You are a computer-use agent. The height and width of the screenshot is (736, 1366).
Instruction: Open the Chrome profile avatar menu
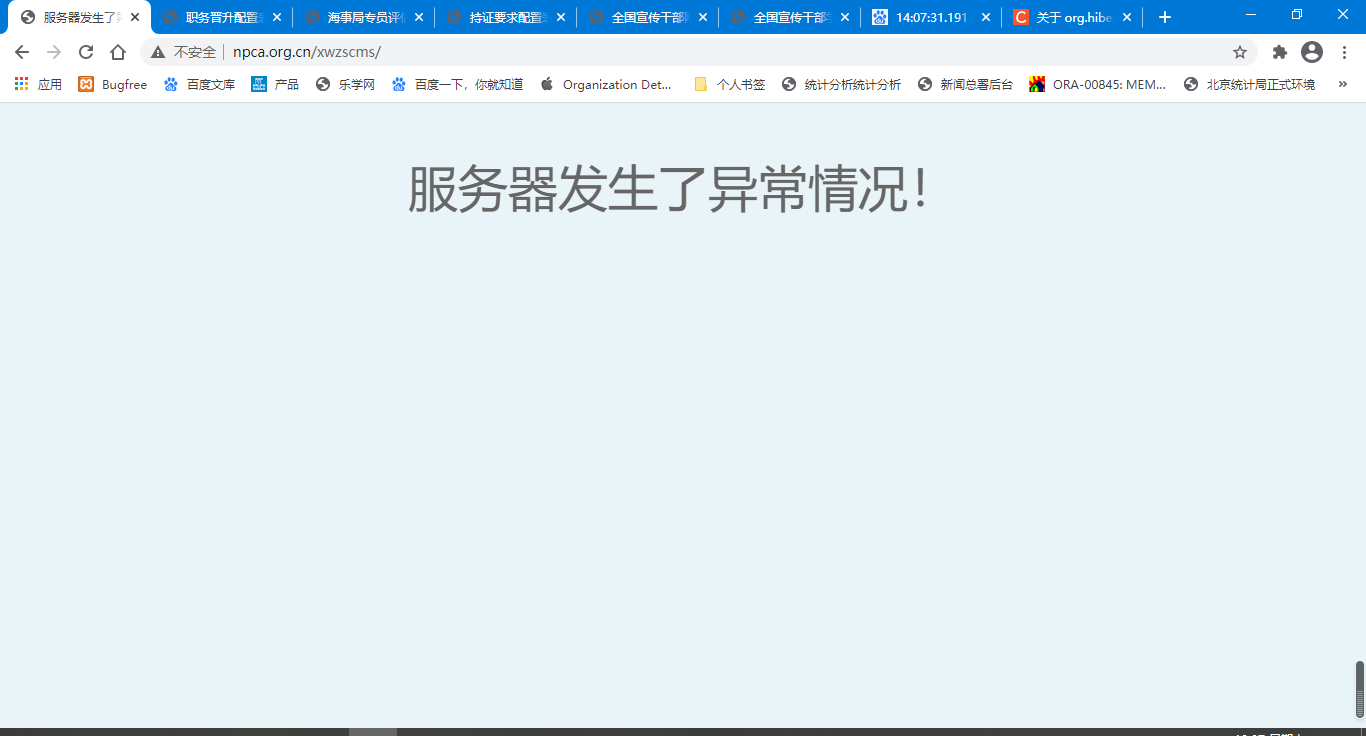point(1312,52)
